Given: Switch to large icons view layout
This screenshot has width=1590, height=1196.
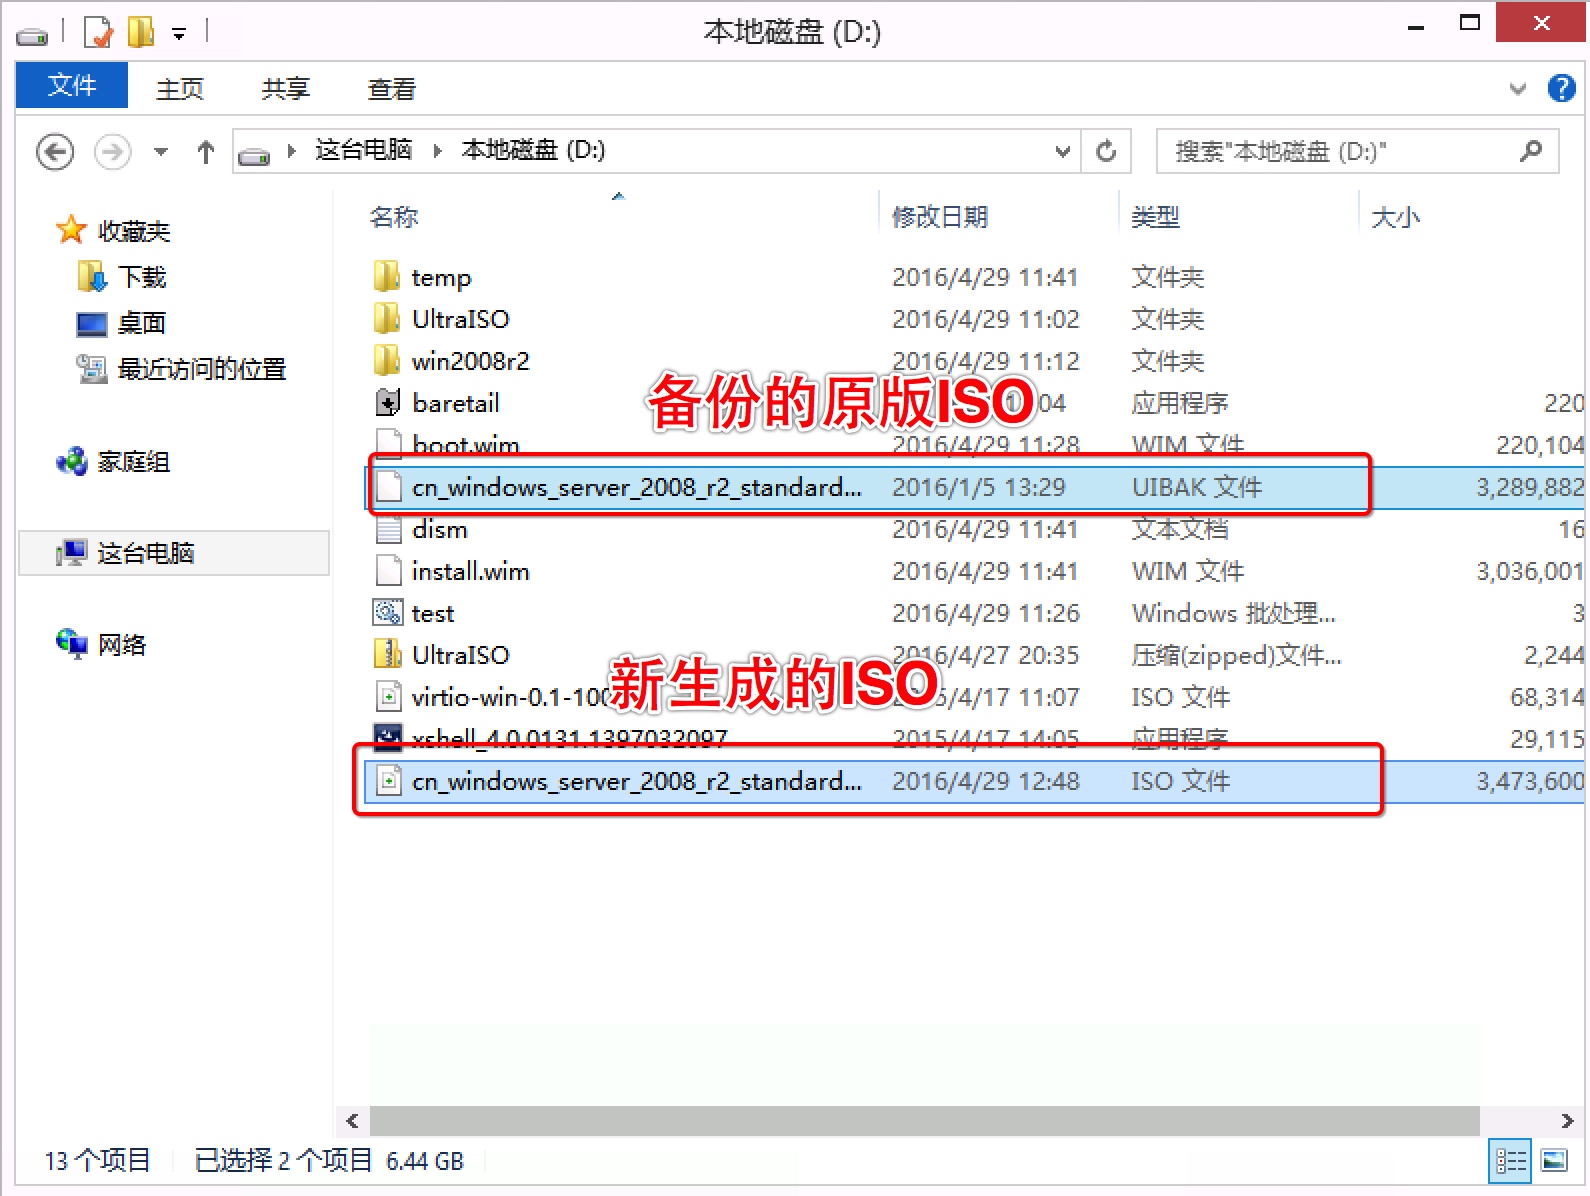Looking at the screenshot, I should click(1554, 1161).
